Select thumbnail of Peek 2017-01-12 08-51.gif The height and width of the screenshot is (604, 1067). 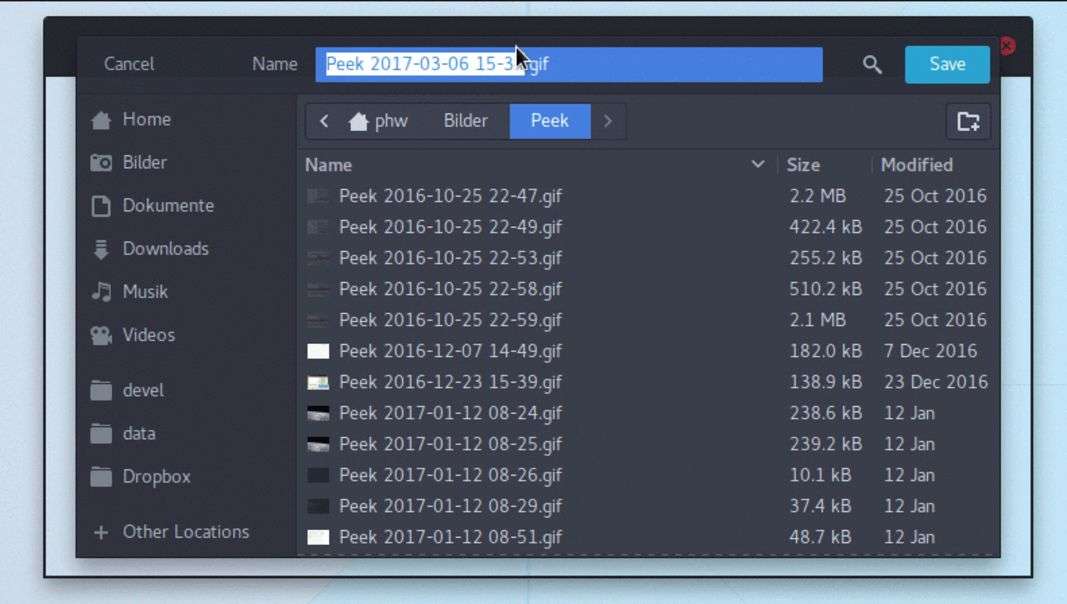(318, 537)
